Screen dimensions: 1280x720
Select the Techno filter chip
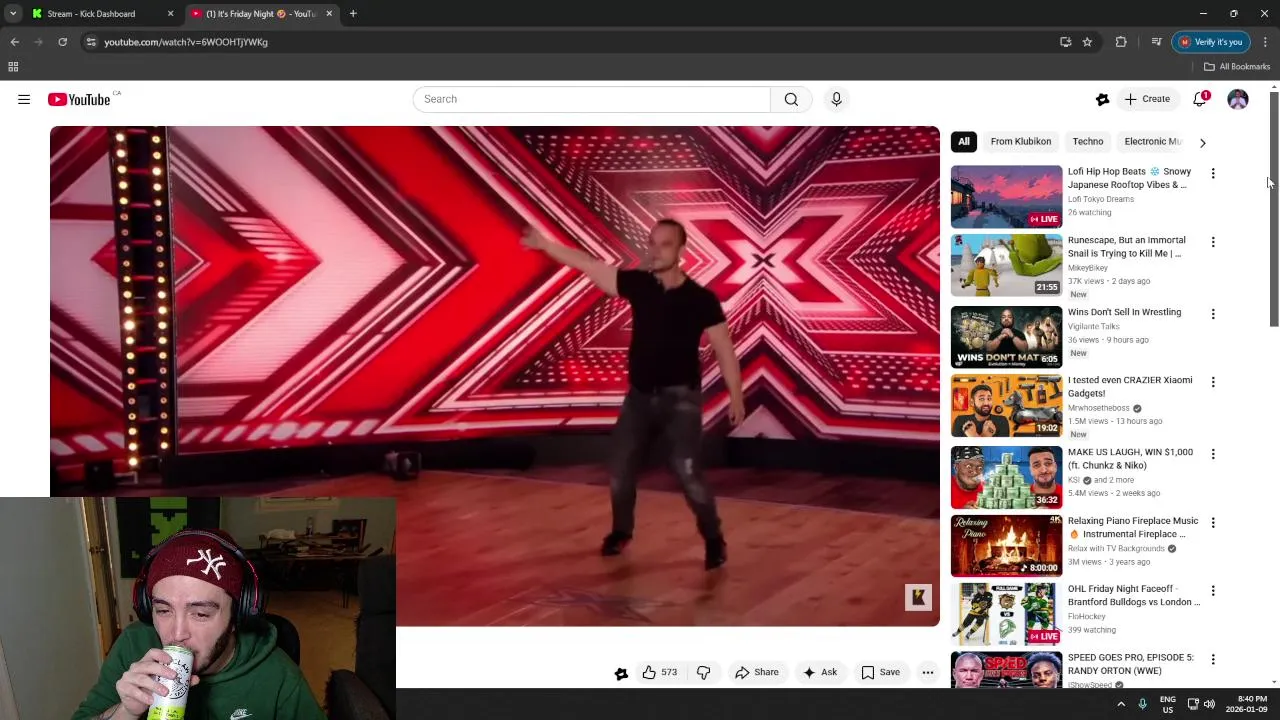tap(1088, 142)
